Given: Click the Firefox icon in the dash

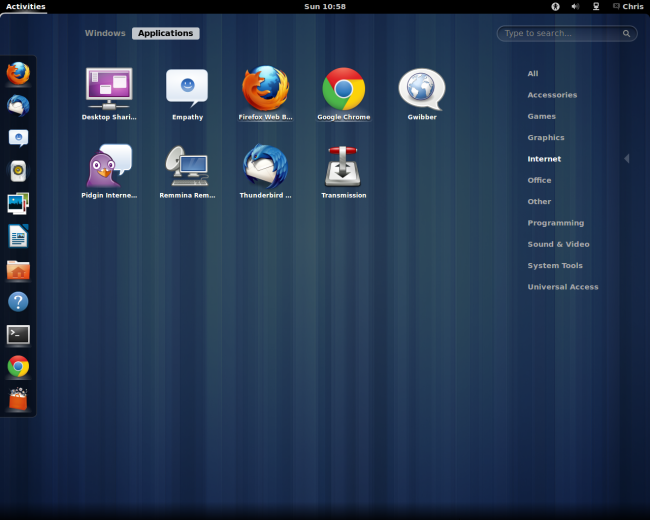Looking at the screenshot, I should coord(18,73).
